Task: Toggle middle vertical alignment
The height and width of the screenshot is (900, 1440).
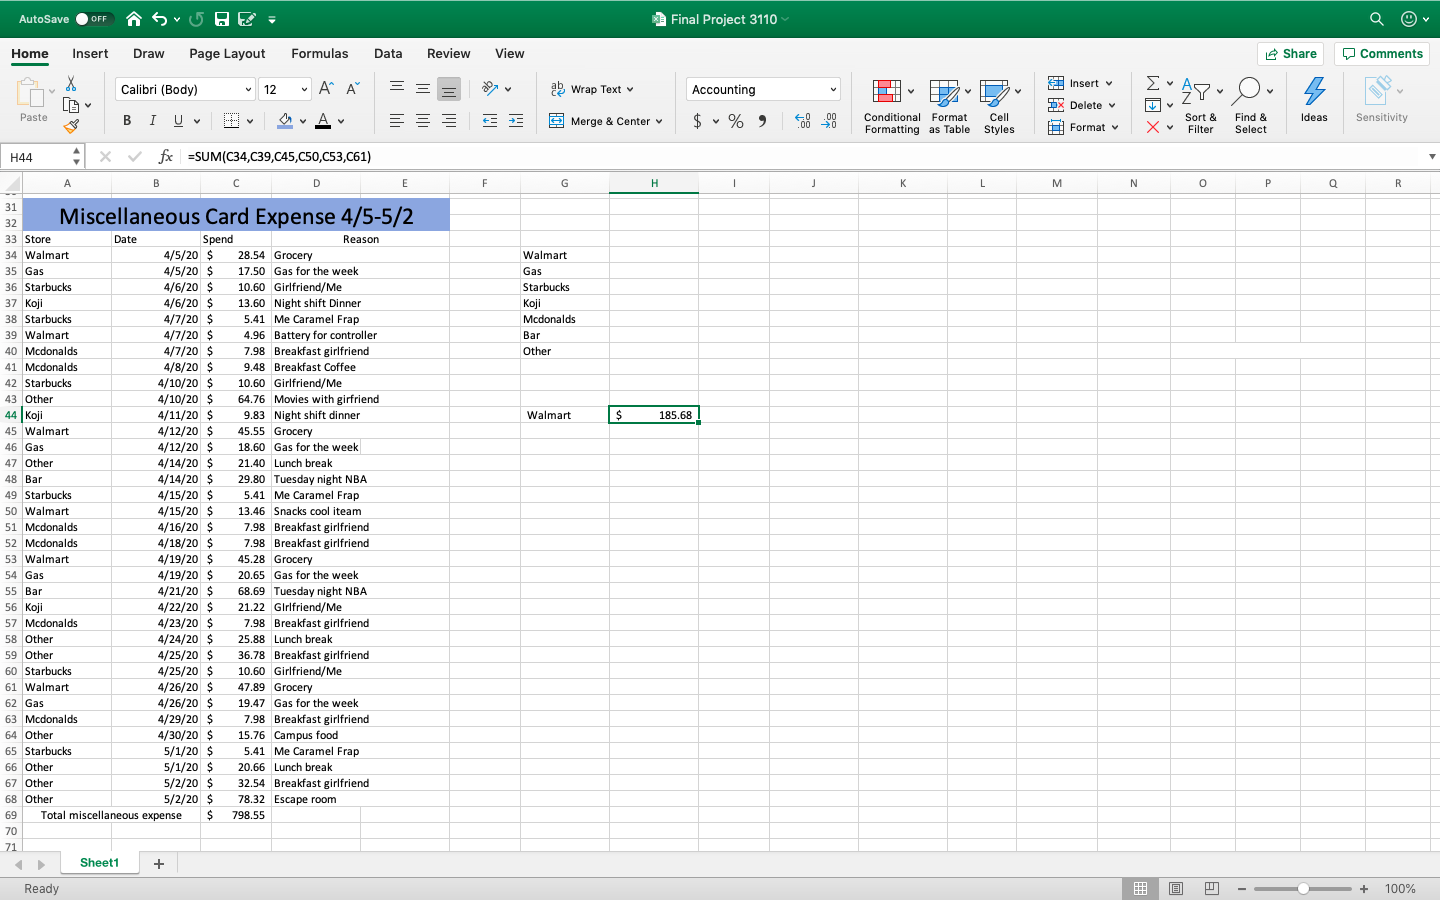Action: [423, 89]
